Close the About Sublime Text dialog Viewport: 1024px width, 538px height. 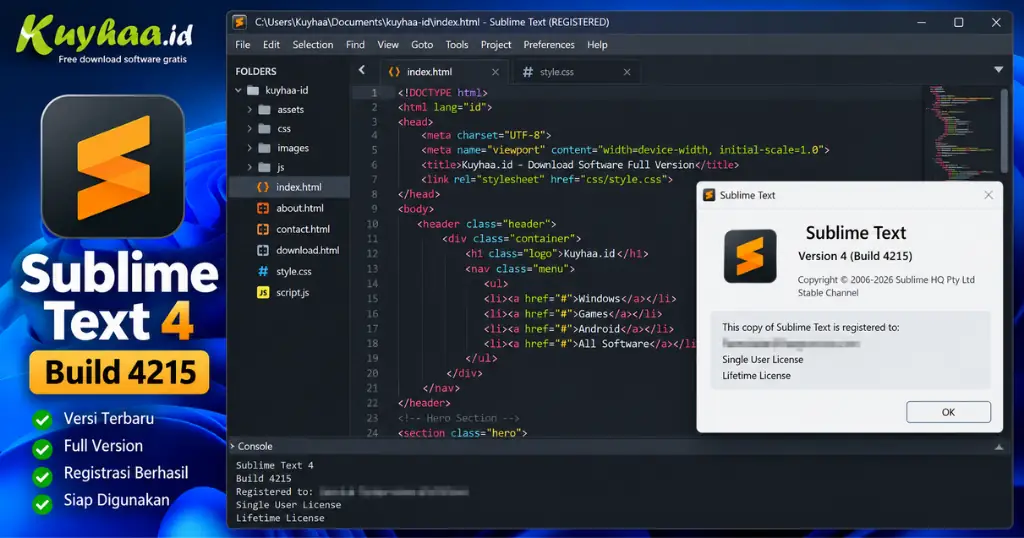pyautogui.click(x=989, y=195)
